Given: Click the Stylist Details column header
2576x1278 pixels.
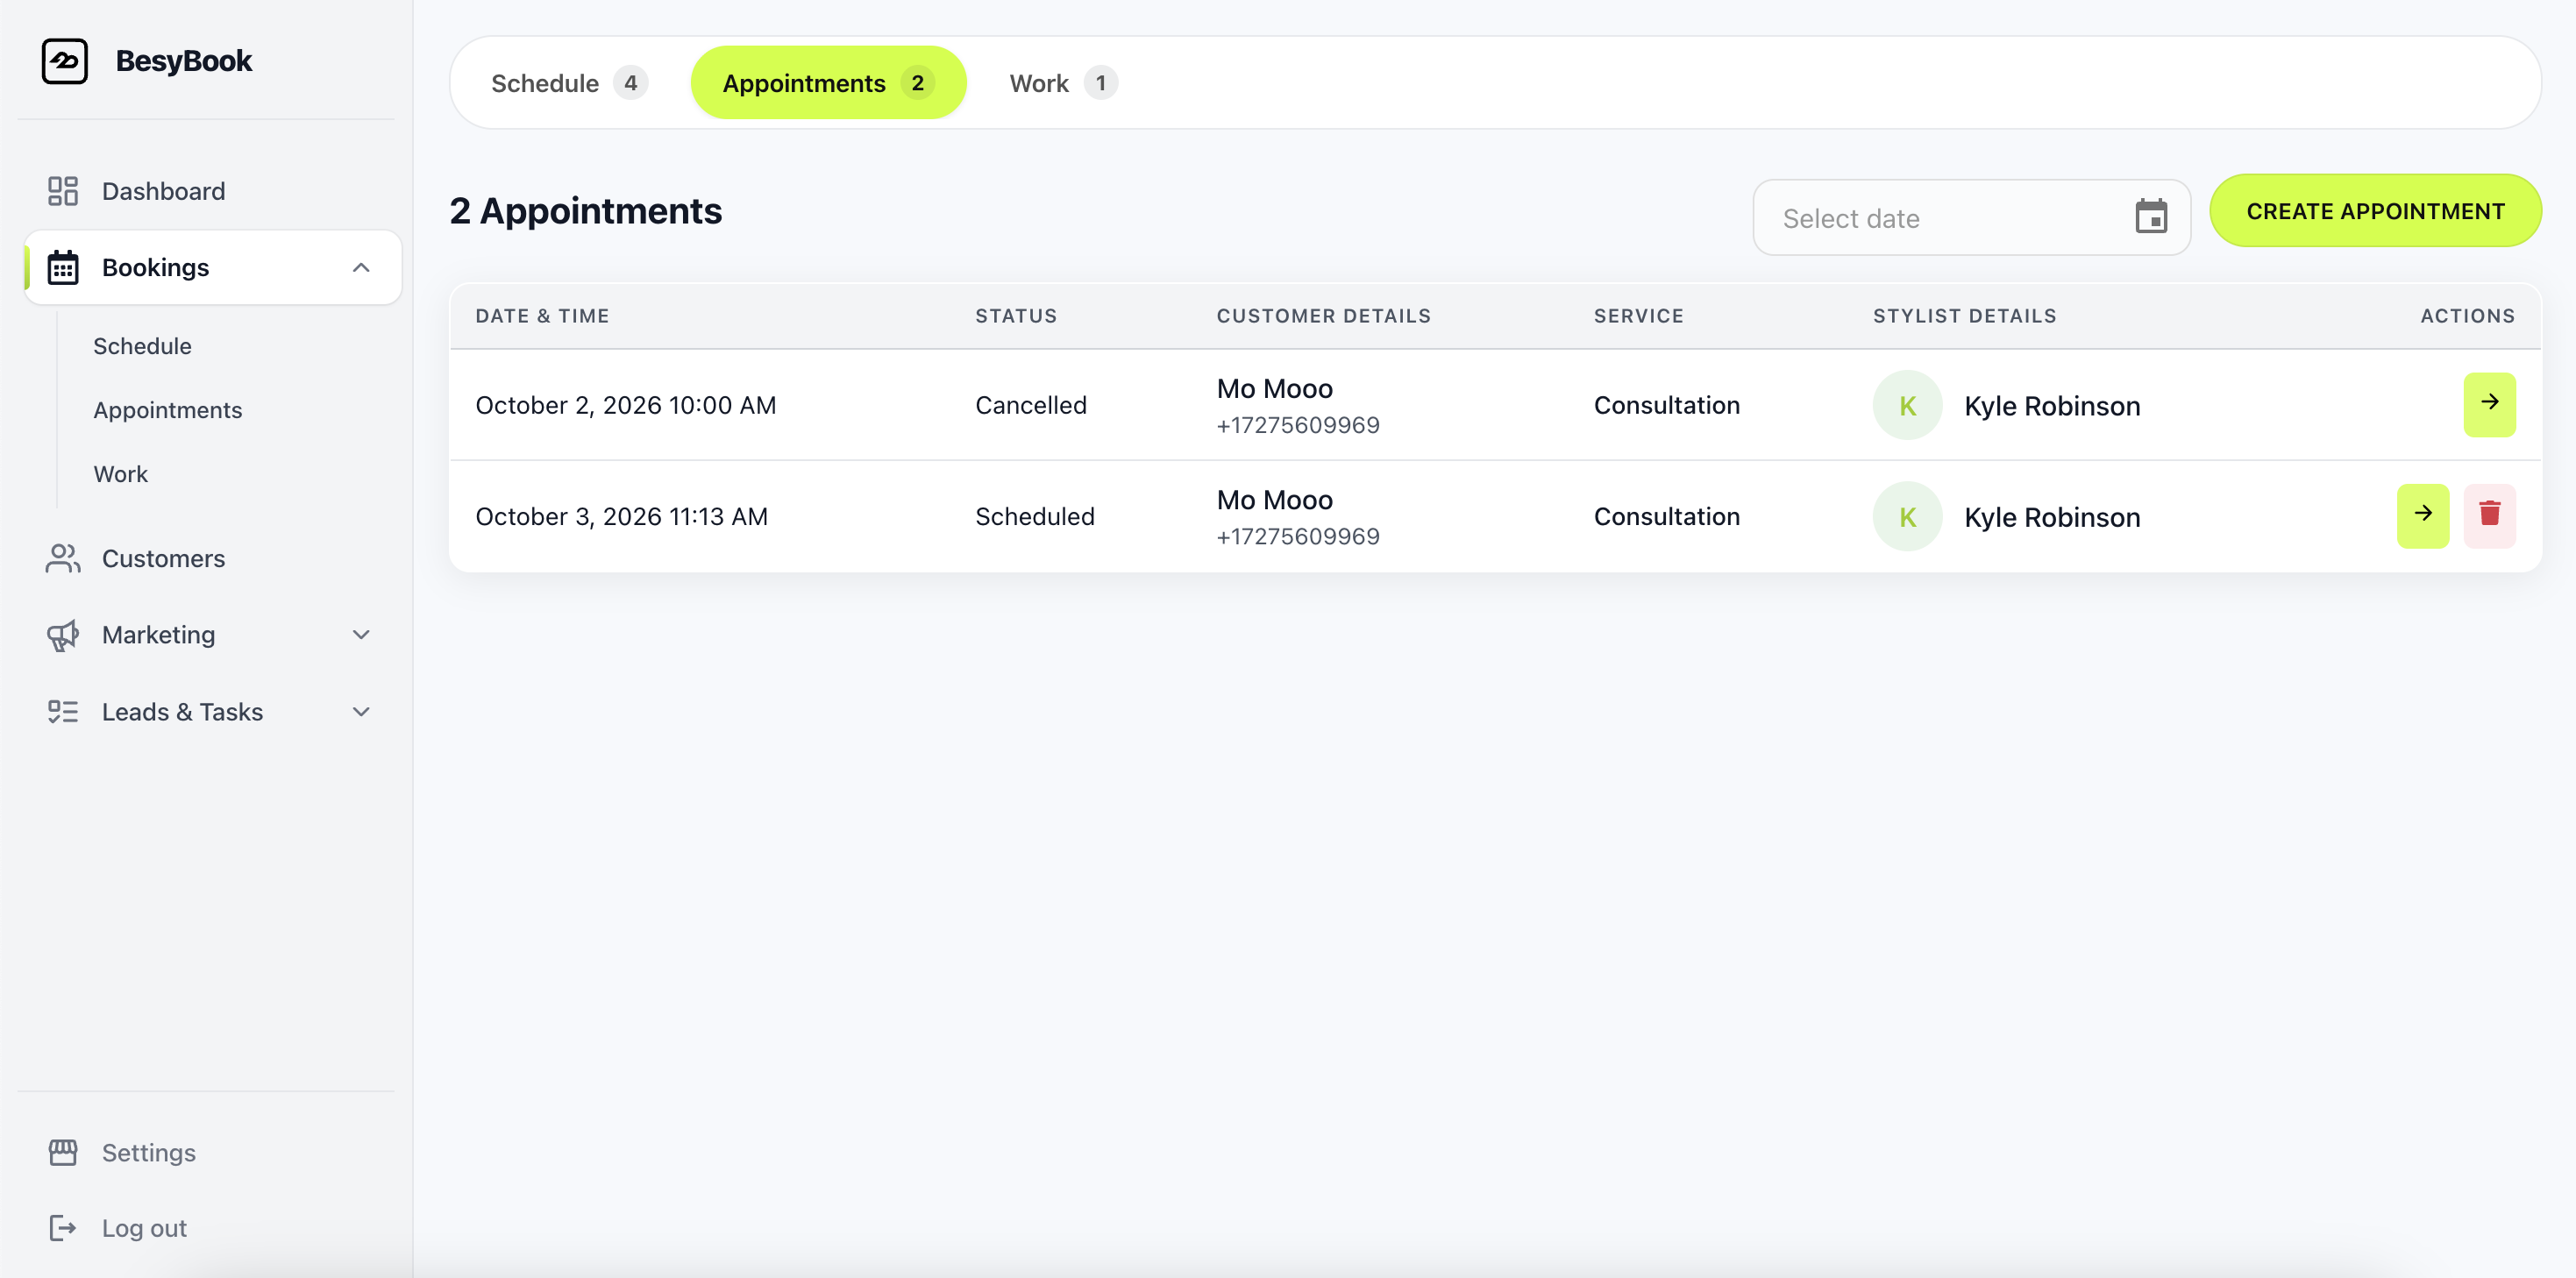Looking at the screenshot, I should tap(1964, 316).
